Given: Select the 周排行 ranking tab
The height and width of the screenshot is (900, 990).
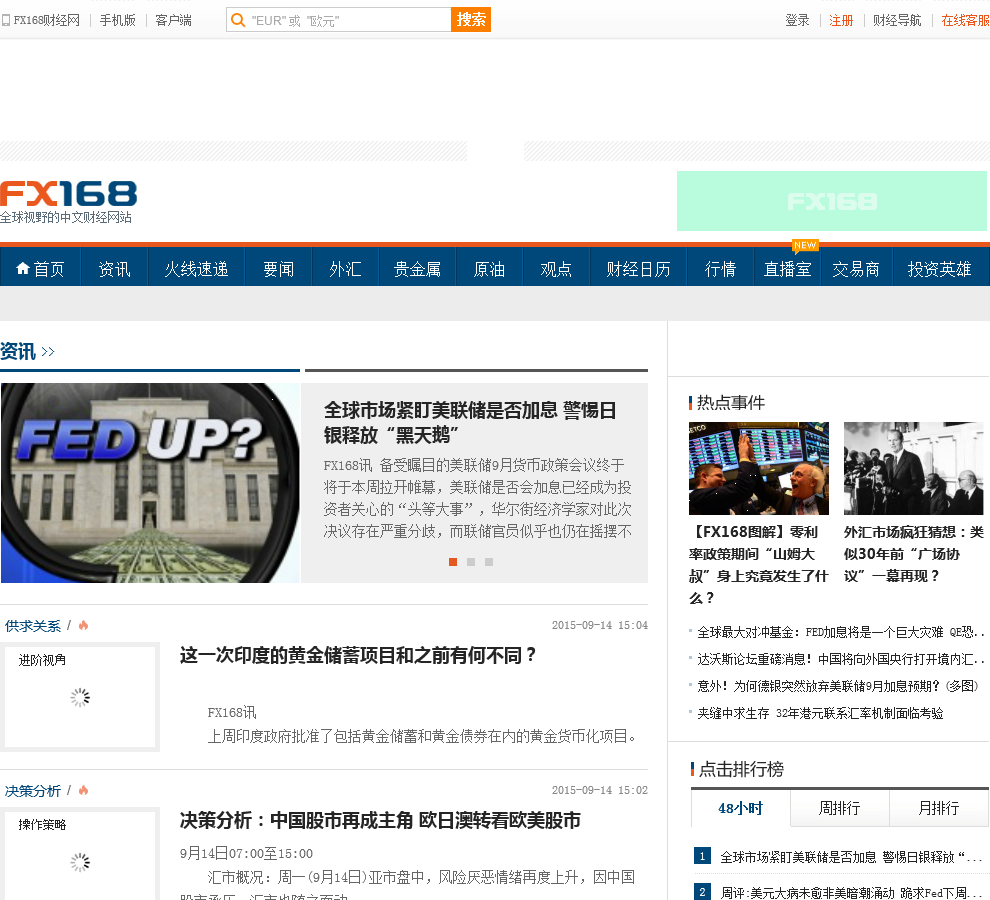Looking at the screenshot, I should pyautogui.click(x=840, y=808).
